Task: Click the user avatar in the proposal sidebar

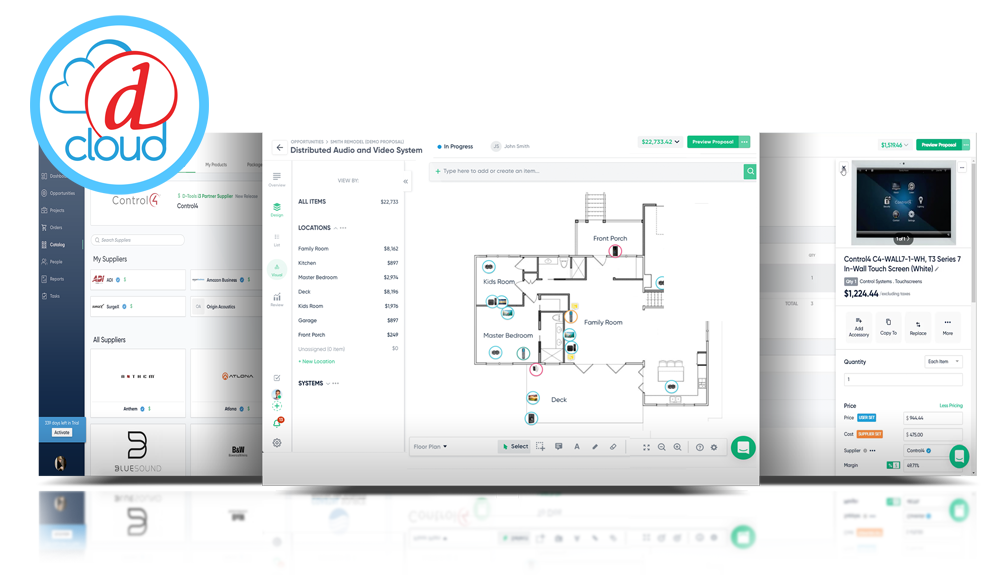Action: pos(277,395)
